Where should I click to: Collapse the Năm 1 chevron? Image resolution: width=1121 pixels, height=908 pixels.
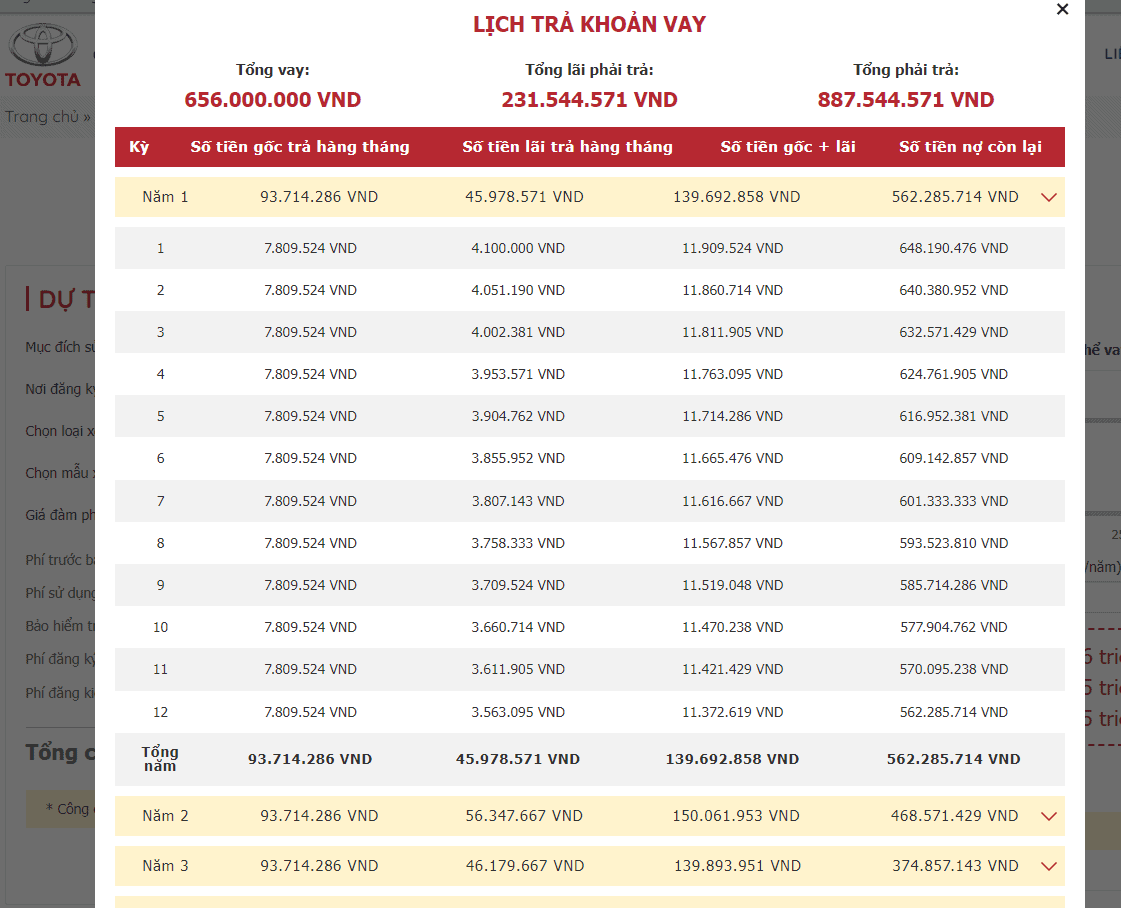point(1048,197)
